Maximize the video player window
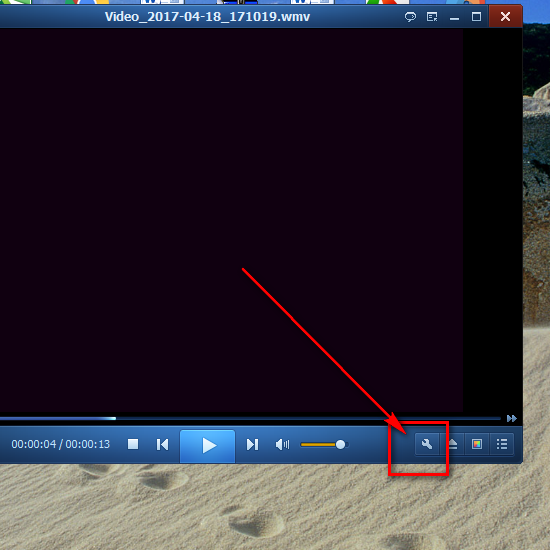The height and width of the screenshot is (550, 550). pyautogui.click(x=476, y=16)
